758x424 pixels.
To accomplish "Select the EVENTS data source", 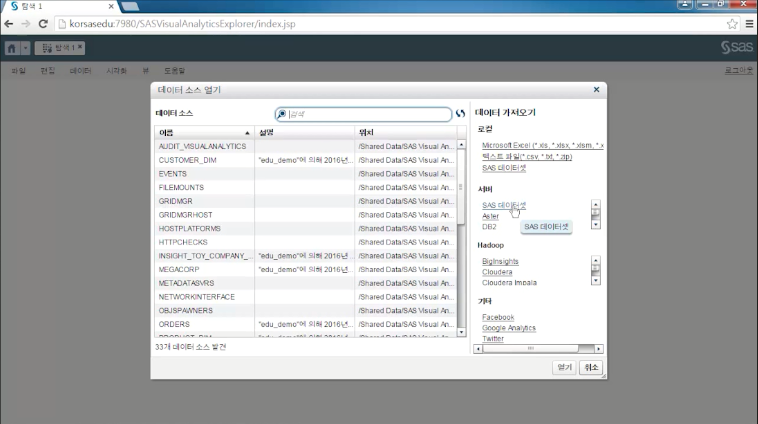I will point(306,174).
